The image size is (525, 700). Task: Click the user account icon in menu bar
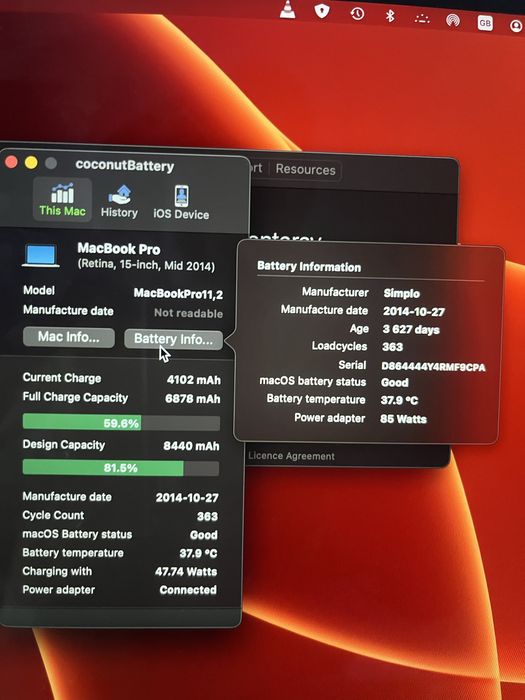517,26
